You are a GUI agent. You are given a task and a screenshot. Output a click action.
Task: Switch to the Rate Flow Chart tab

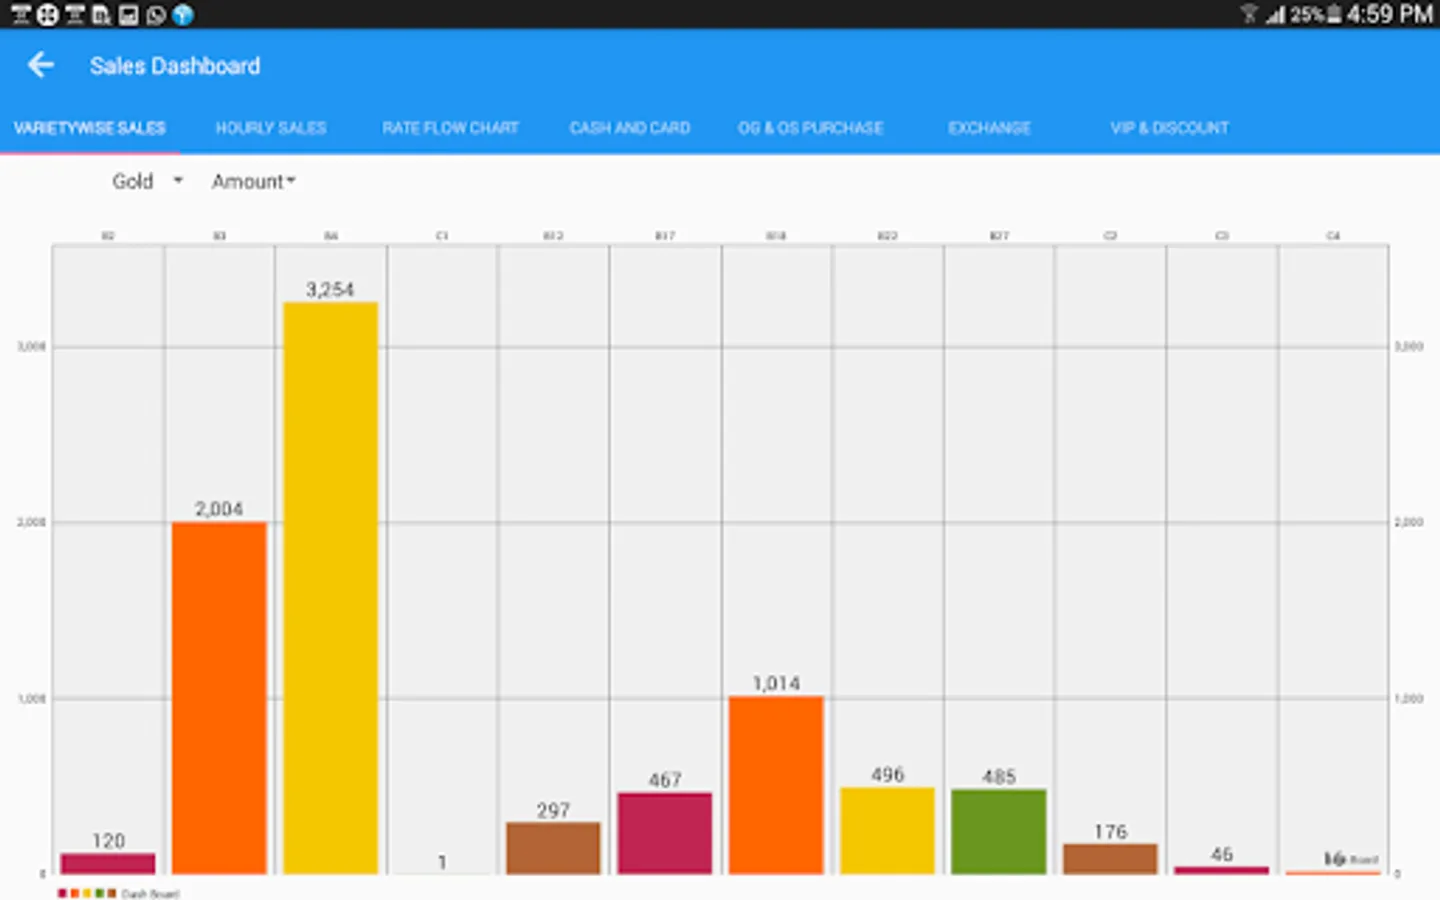pos(450,128)
